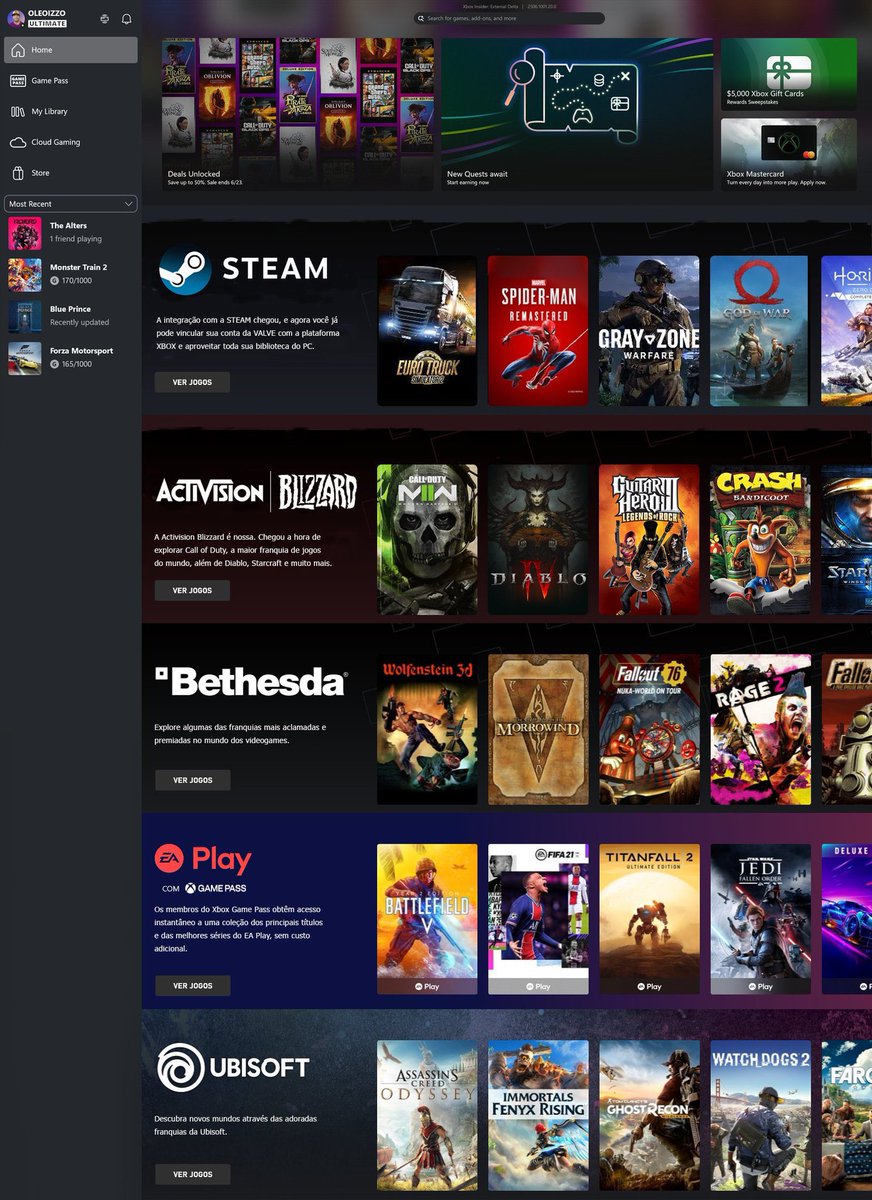Open Fallout 76 cover
The width and height of the screenshot is (872, 1200).
point(649,730)
